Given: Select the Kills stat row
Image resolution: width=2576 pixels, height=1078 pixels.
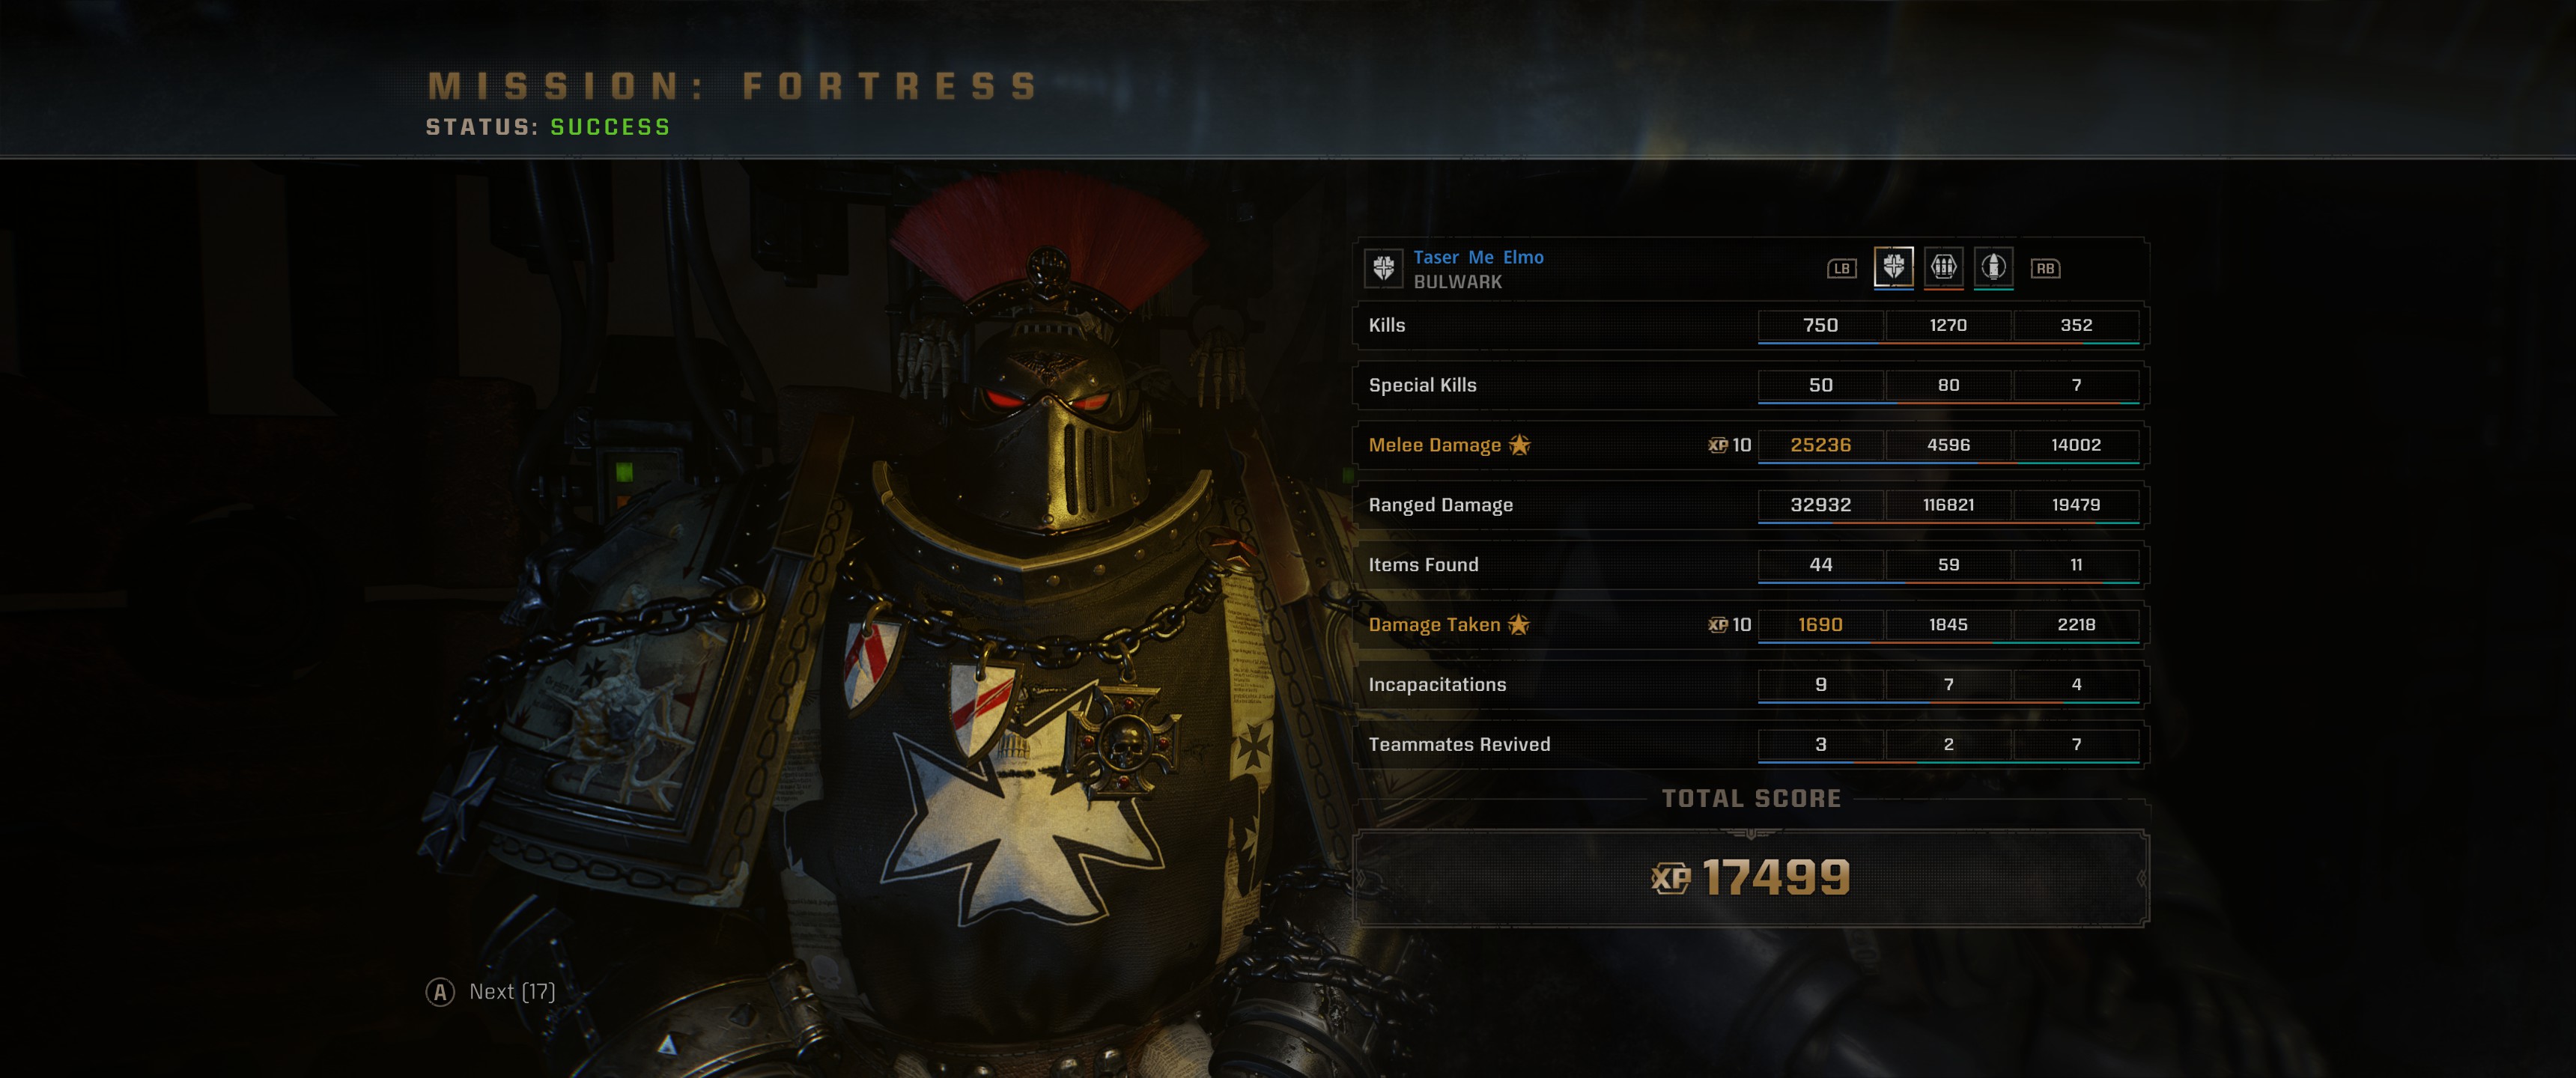Looking at the screenshot, I should click(1751, 325).
